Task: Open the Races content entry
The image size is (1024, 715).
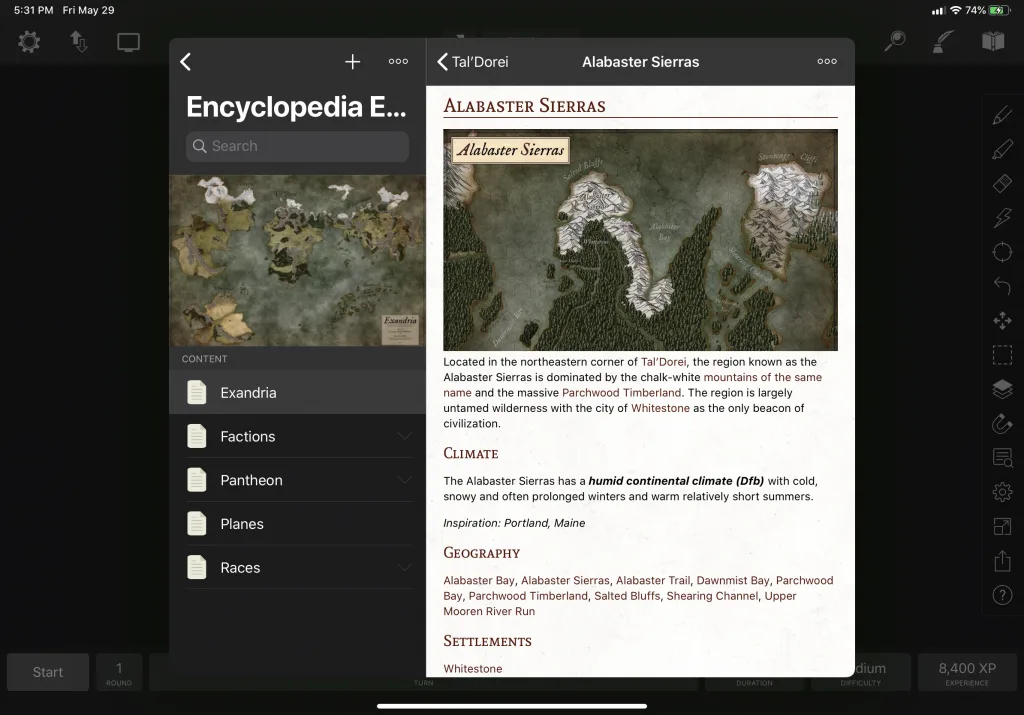Action: pyautogui.click(x=298, y=567)
